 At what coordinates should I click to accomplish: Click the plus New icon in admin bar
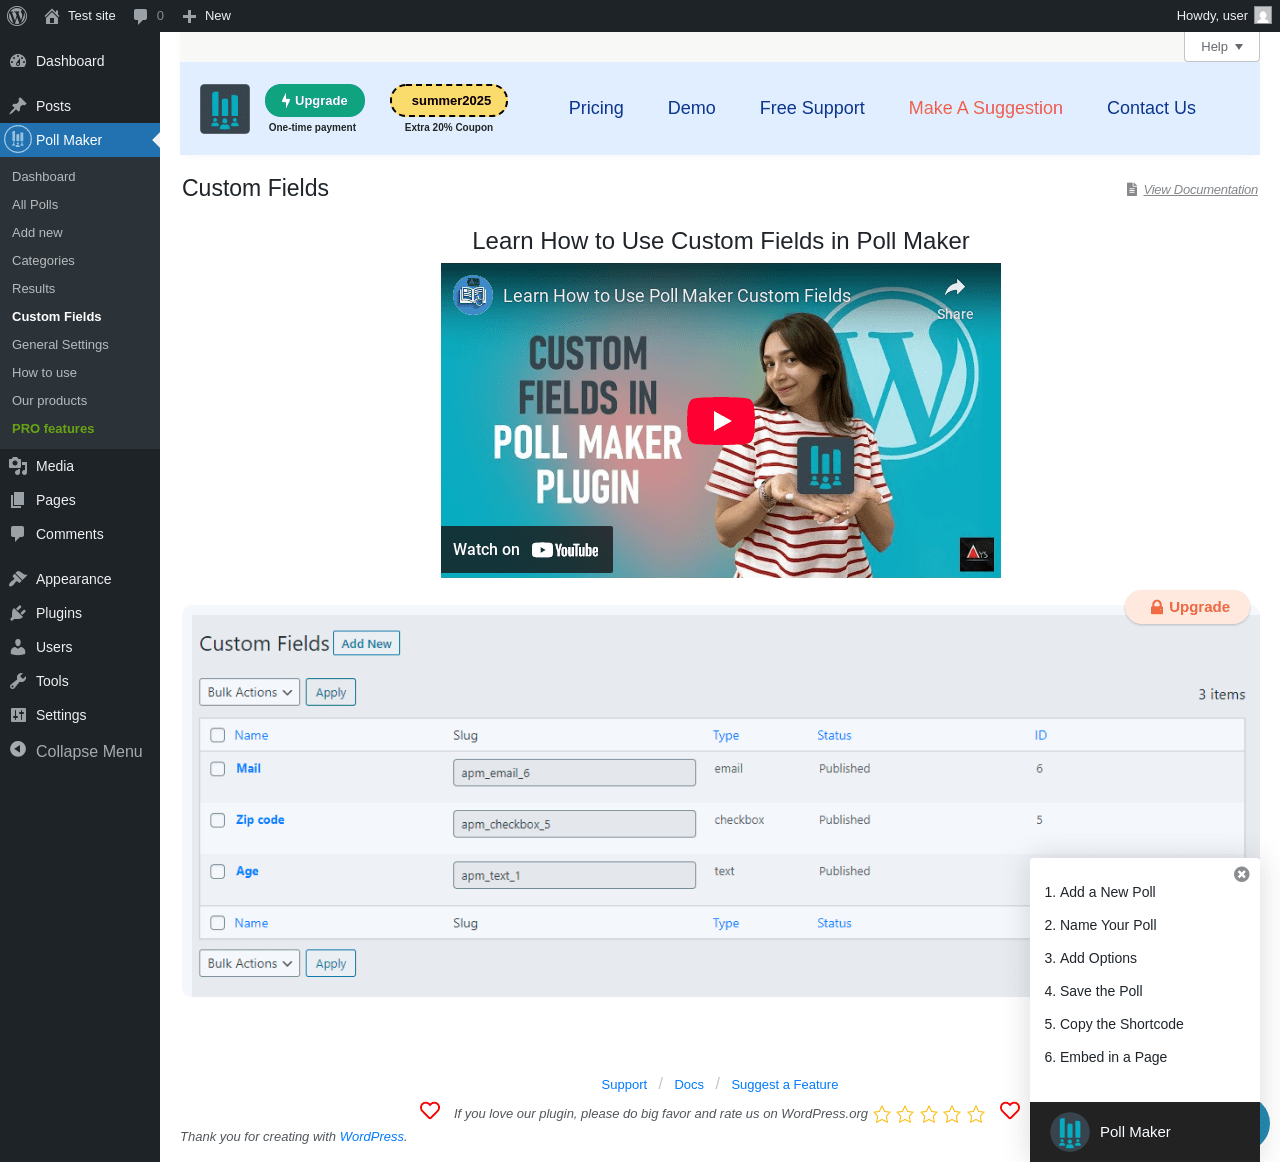189,16
